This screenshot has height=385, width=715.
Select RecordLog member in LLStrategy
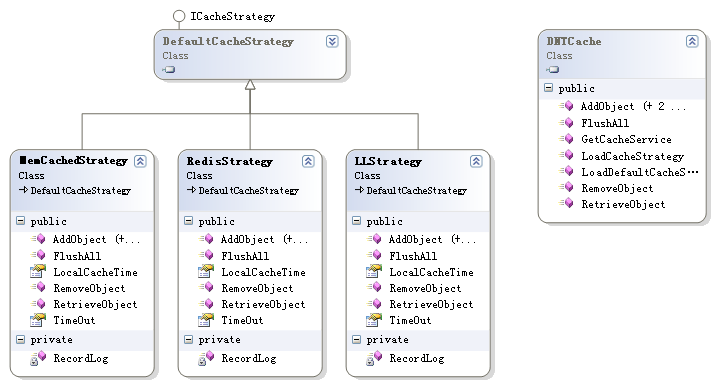click(417, 359)
